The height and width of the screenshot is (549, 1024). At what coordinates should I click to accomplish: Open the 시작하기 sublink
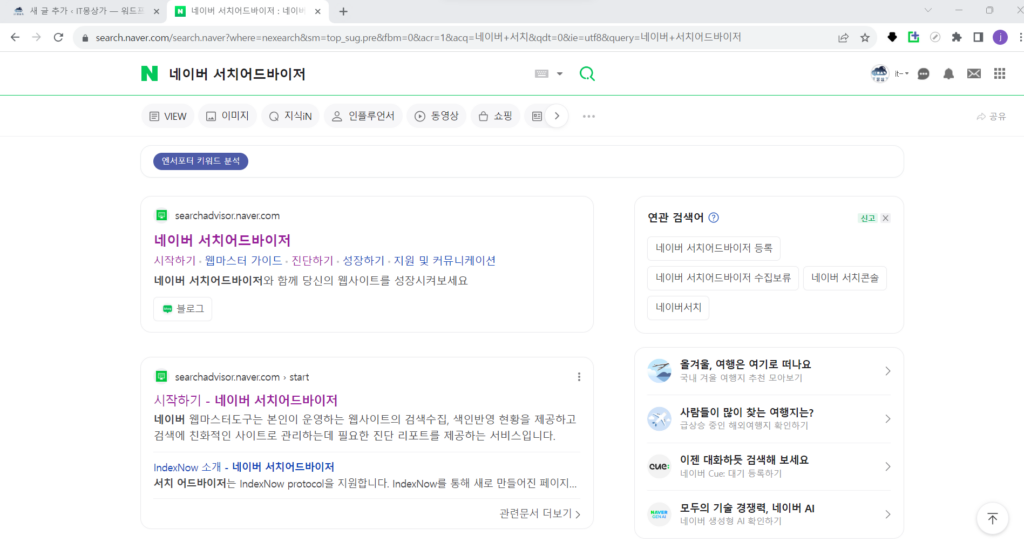pyautogui.click(x=174, y=260)
